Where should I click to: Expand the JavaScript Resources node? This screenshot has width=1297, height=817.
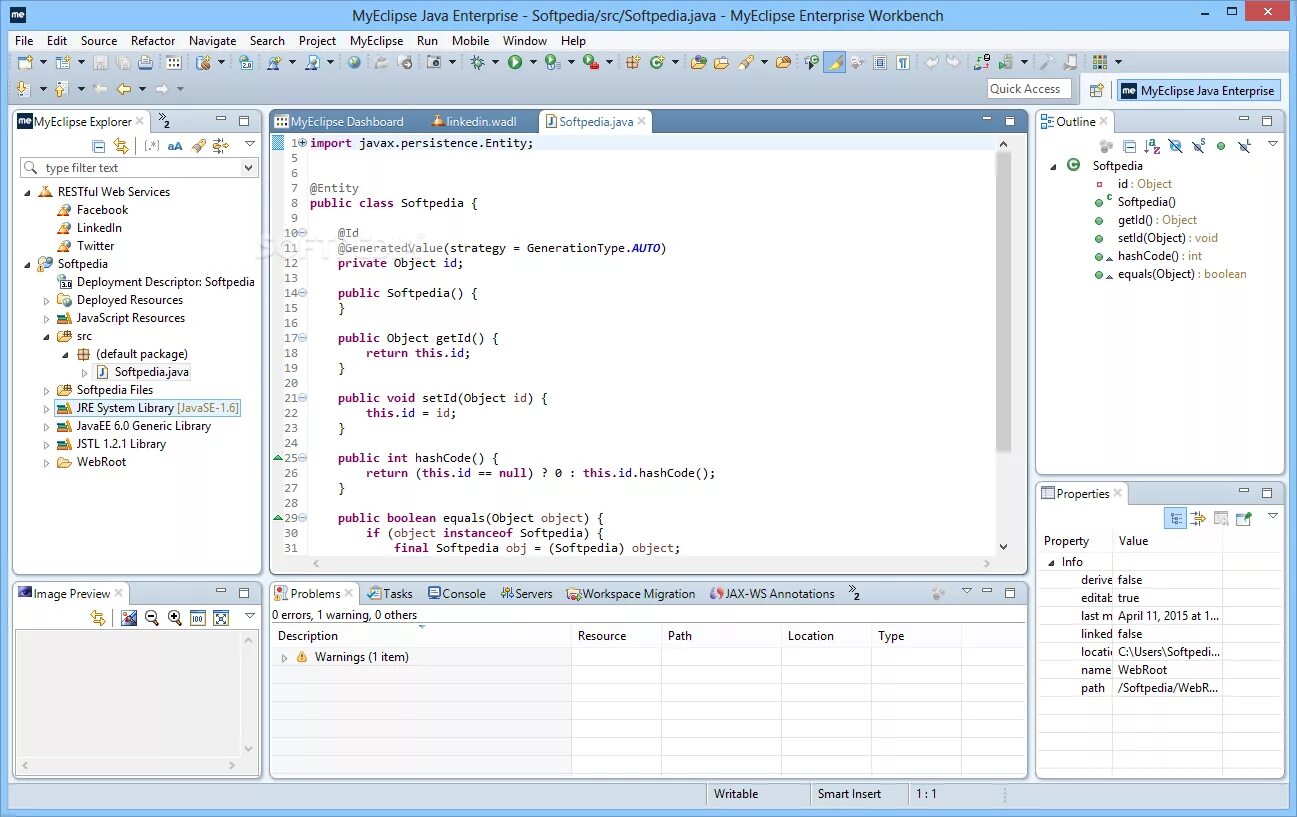tap(46, 318)
